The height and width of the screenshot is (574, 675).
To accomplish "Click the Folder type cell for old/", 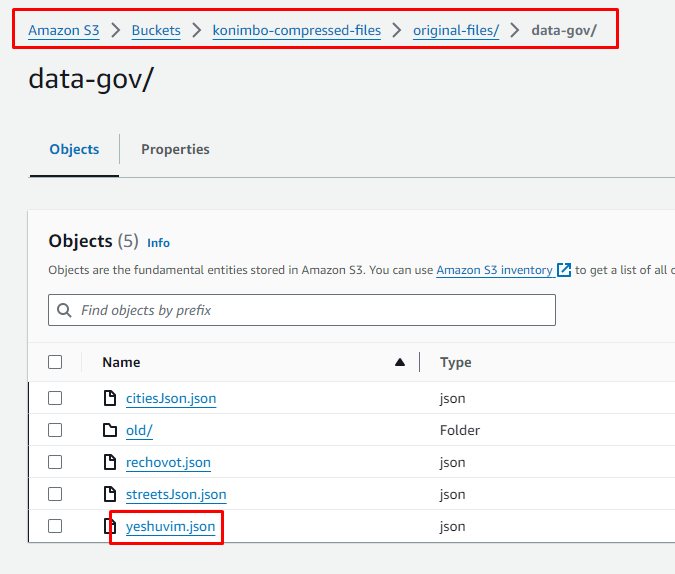I will [460, 430].
